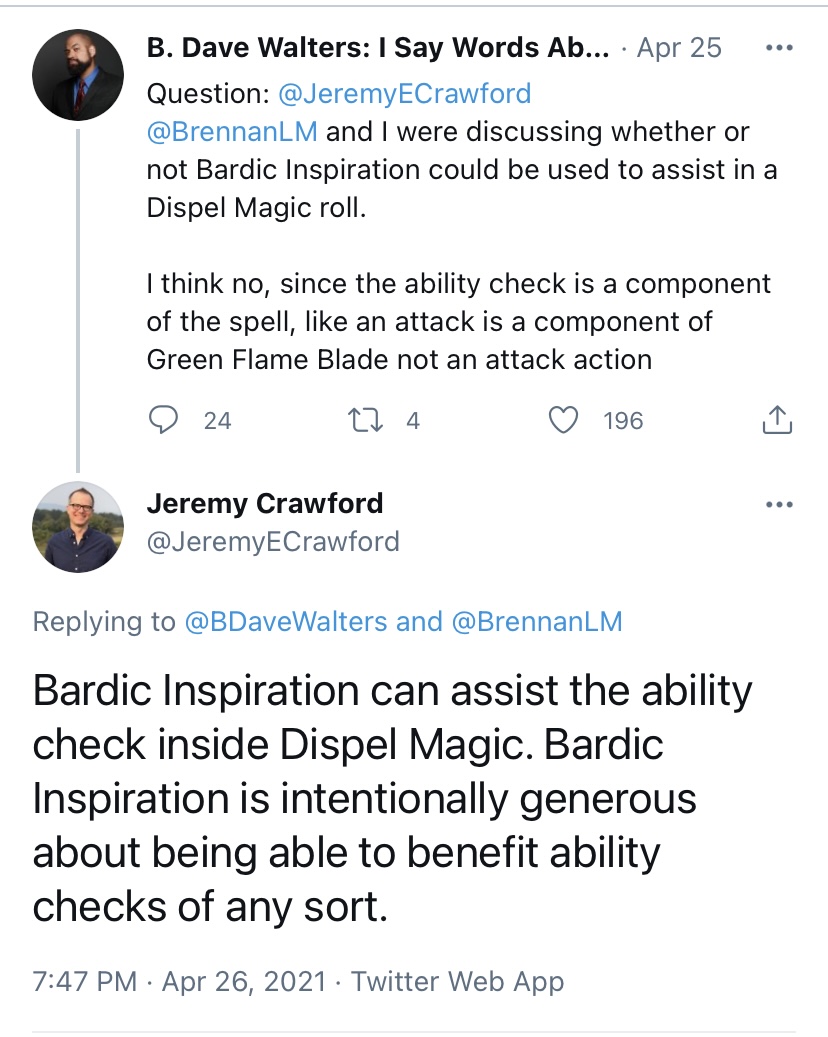Click the 196 likes count
The height and width of the screenshot is (1037, 828).
click(x=623, y=421)
